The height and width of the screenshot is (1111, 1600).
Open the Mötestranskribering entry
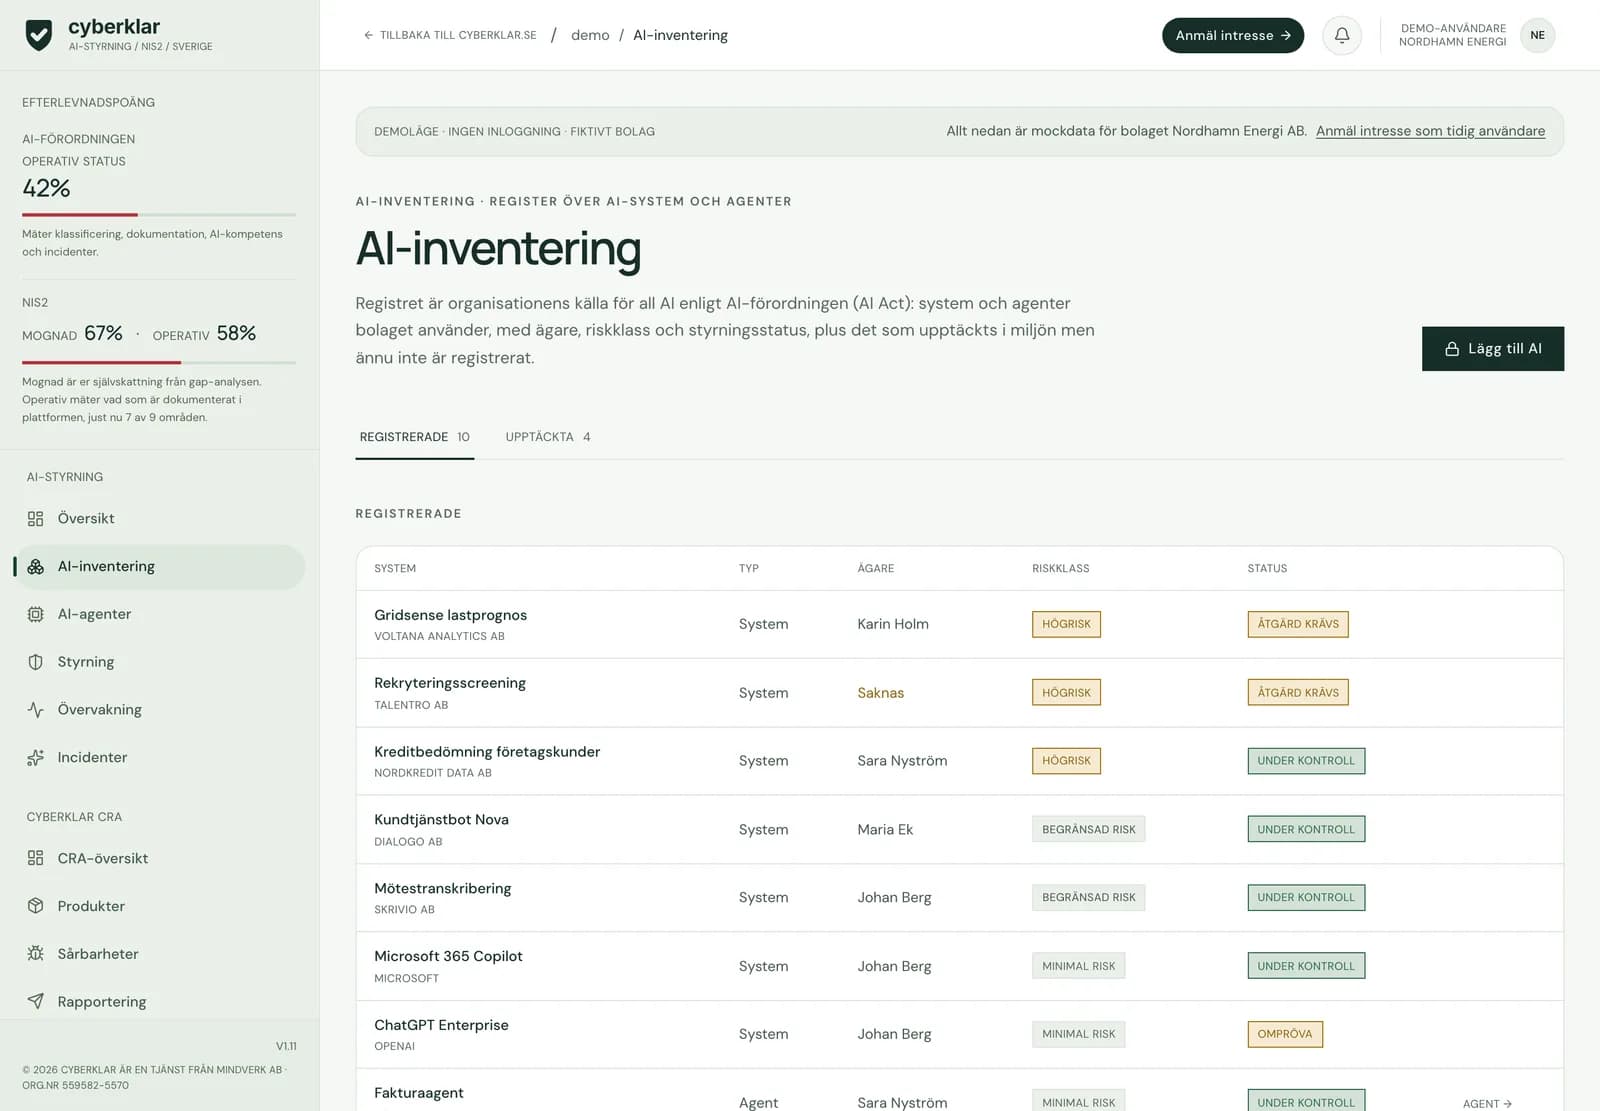959,898
